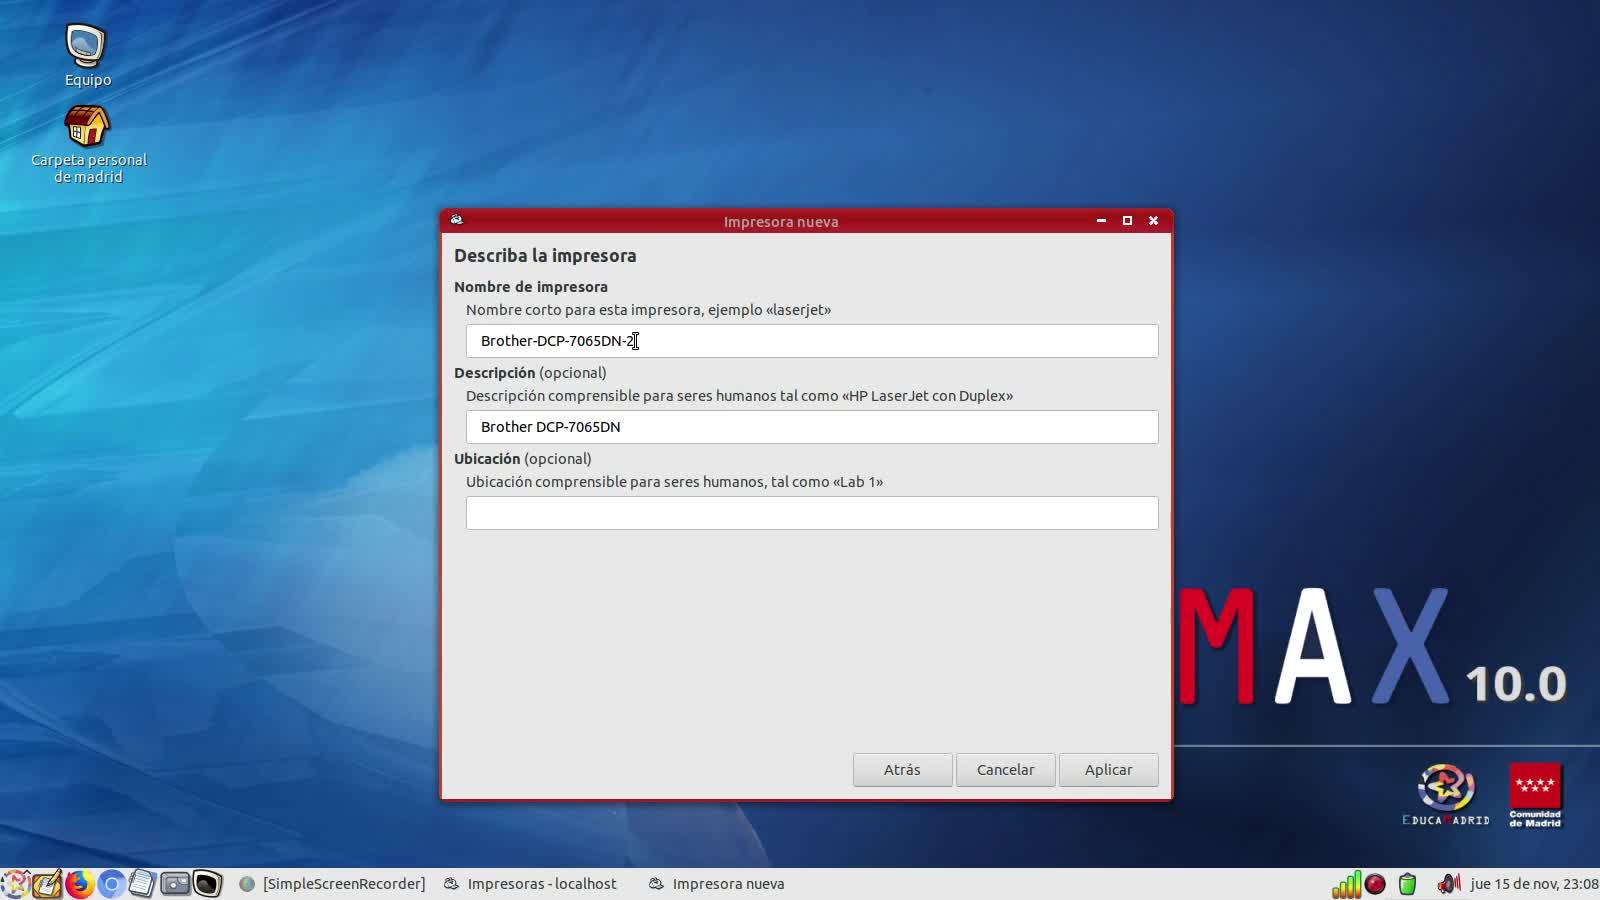1600x900 pixels.
Task: Launch Chromium browser from the taskbar
Action: coord(111,884)
